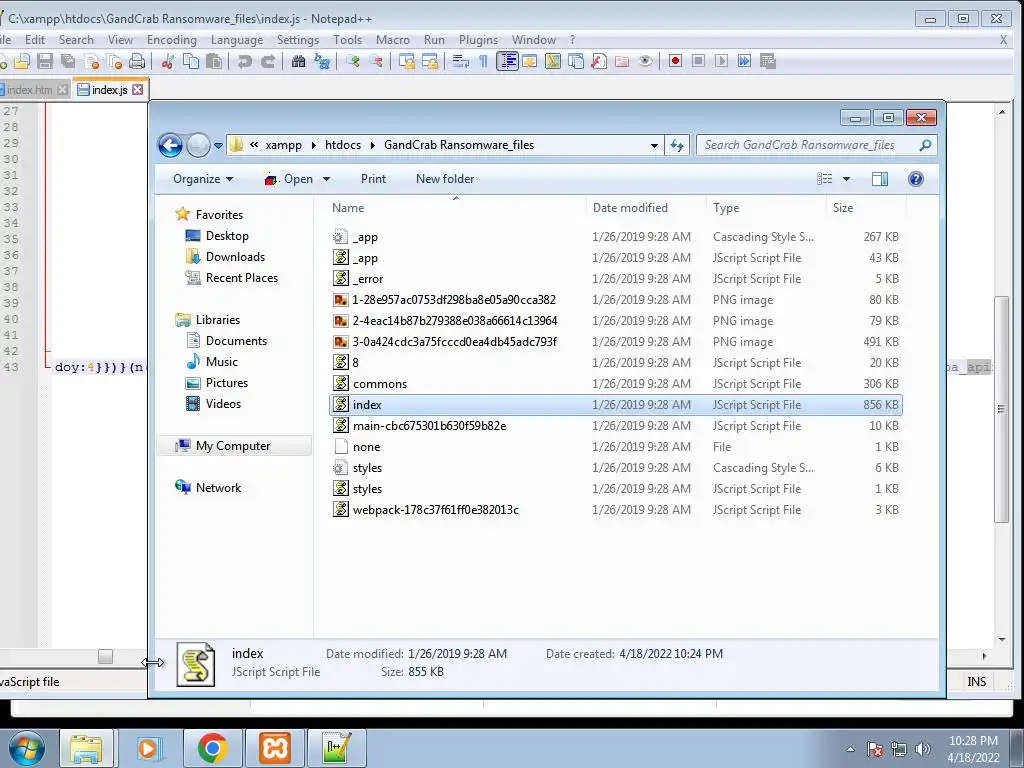Open a file with Notepad++ toolbar folder icon
The width and height of the screenshot is (1024, 768).
(x=22, y=61)
